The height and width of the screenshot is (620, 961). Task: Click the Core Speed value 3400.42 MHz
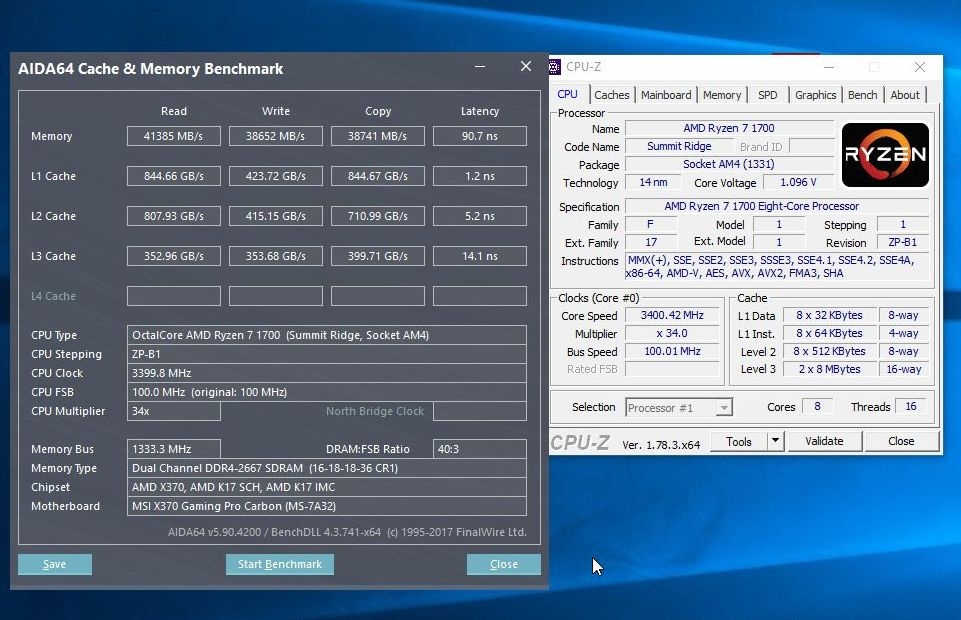coord(672,315)
